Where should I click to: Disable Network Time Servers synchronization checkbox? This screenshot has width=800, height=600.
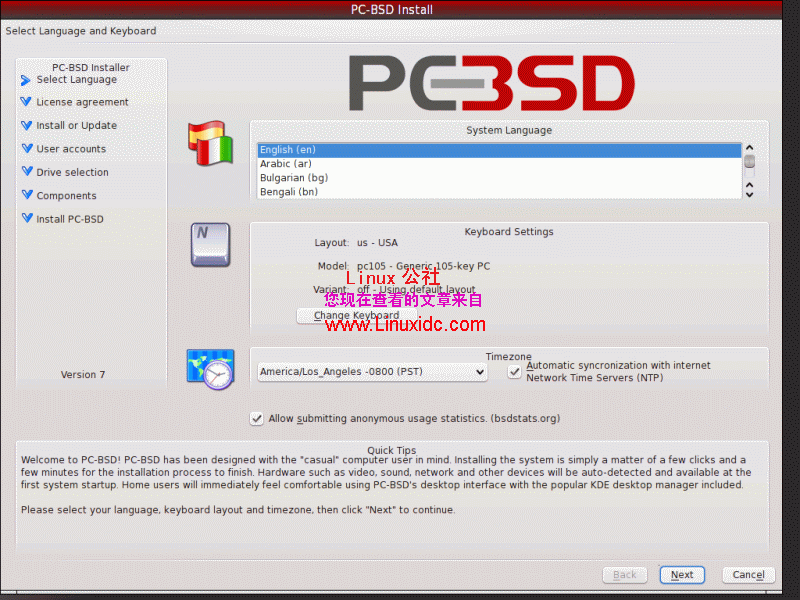(514, 371)
